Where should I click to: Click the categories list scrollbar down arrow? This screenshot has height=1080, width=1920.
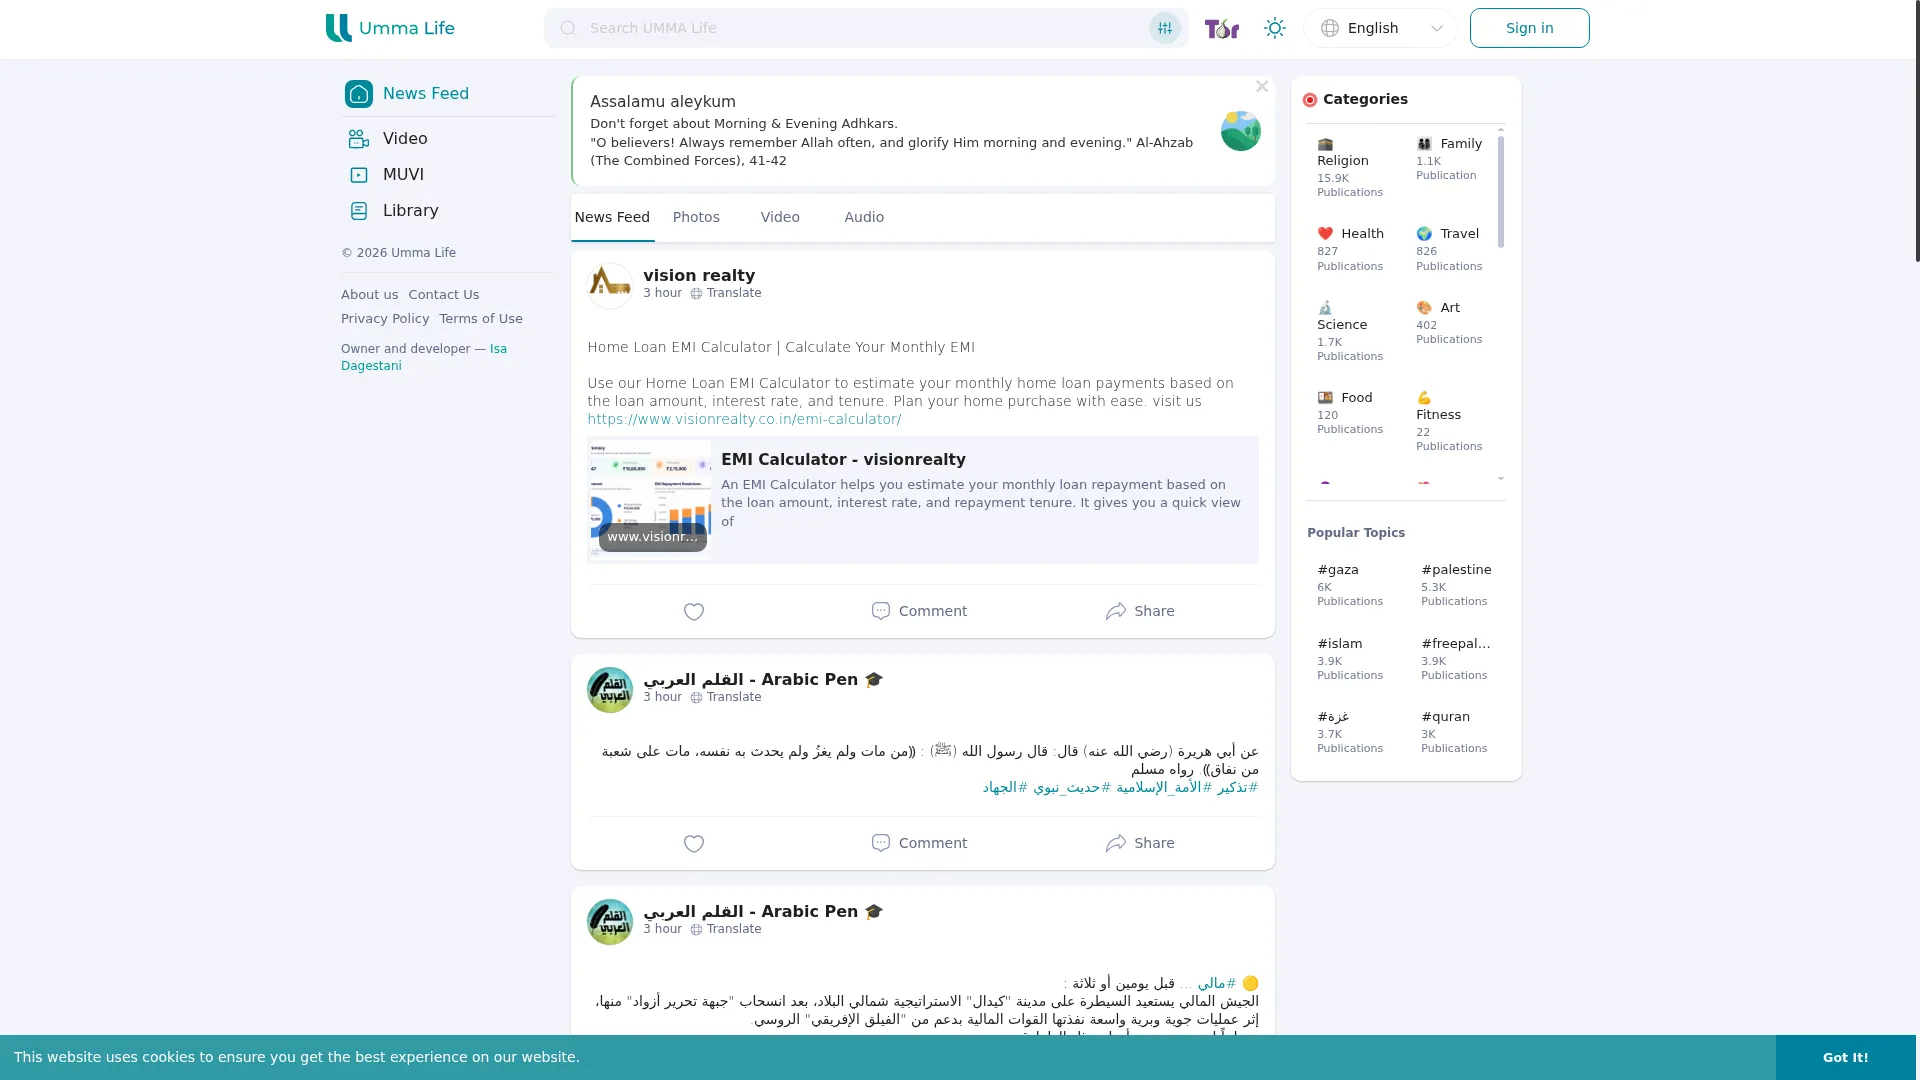point(1501,479)
